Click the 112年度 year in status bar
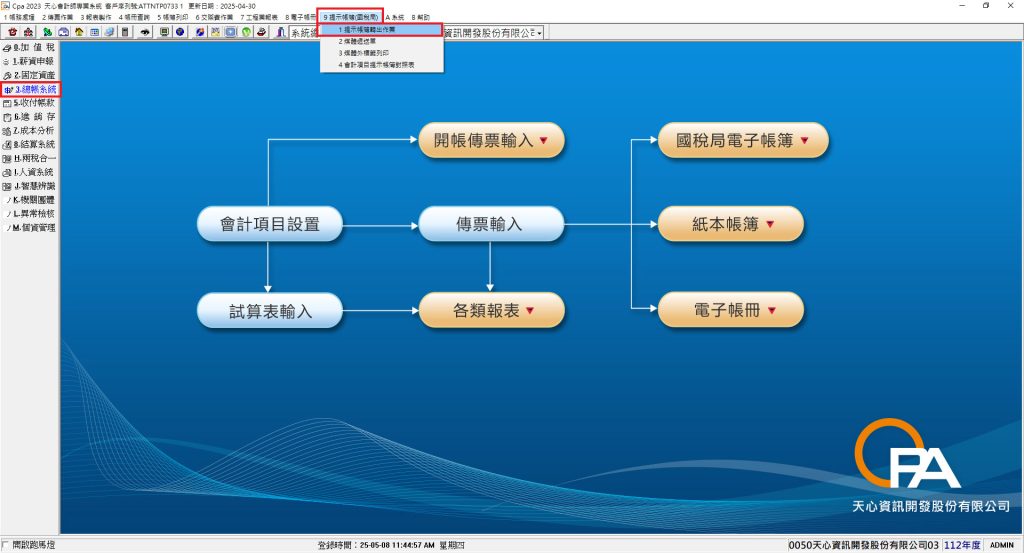 963,545
